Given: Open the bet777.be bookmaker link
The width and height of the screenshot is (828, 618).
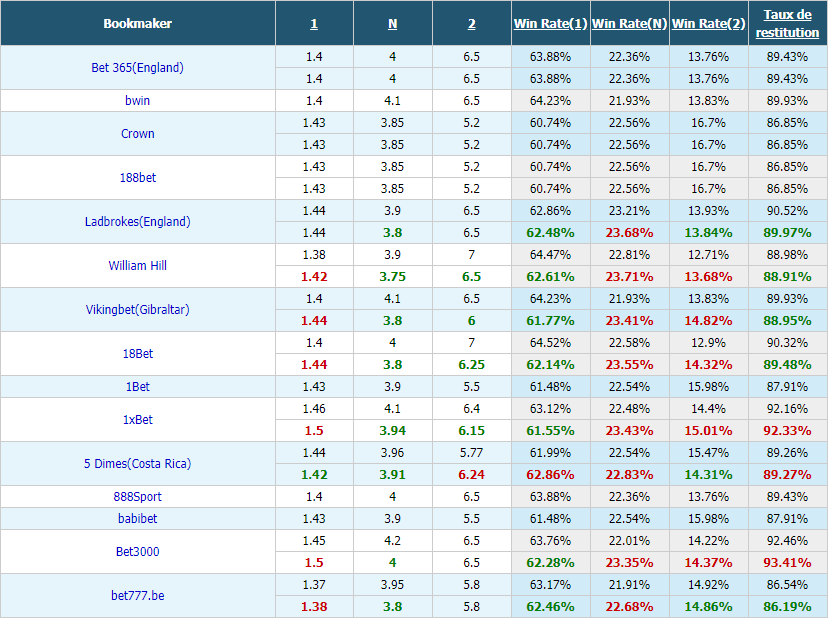Looking at the screenshot, I should [137, 595].
